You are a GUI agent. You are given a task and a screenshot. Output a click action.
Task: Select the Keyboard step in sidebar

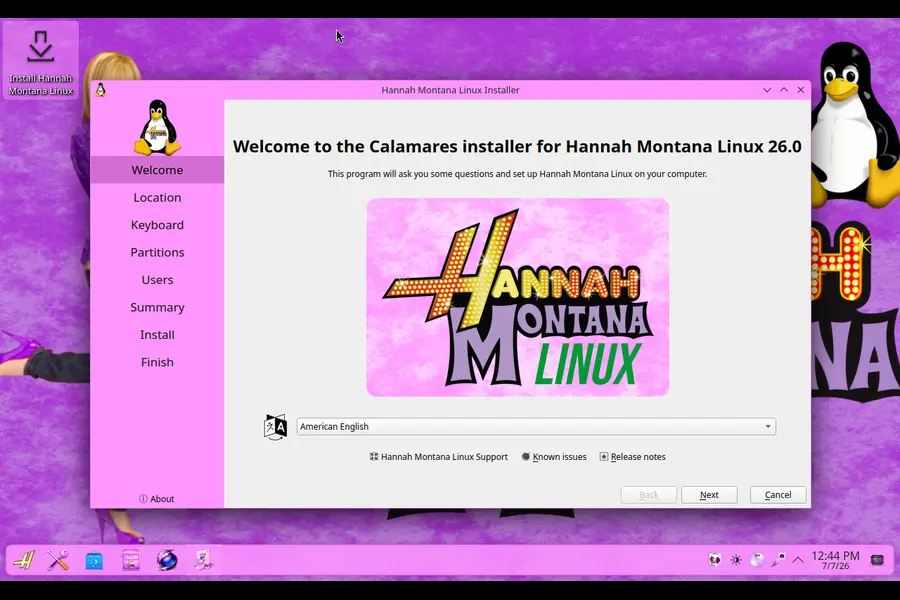tap(157, 225)
